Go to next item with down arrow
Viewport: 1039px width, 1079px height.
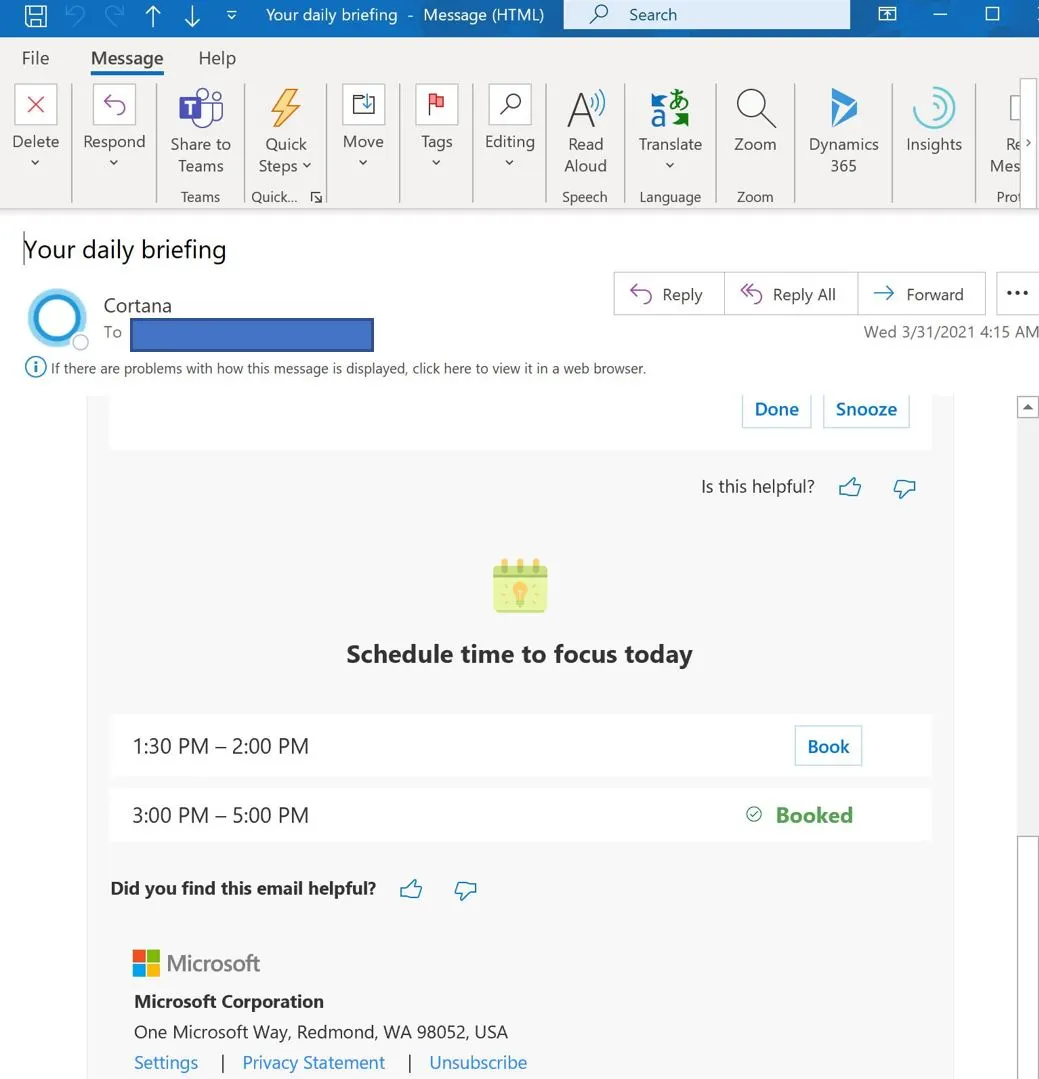[192, 15]
